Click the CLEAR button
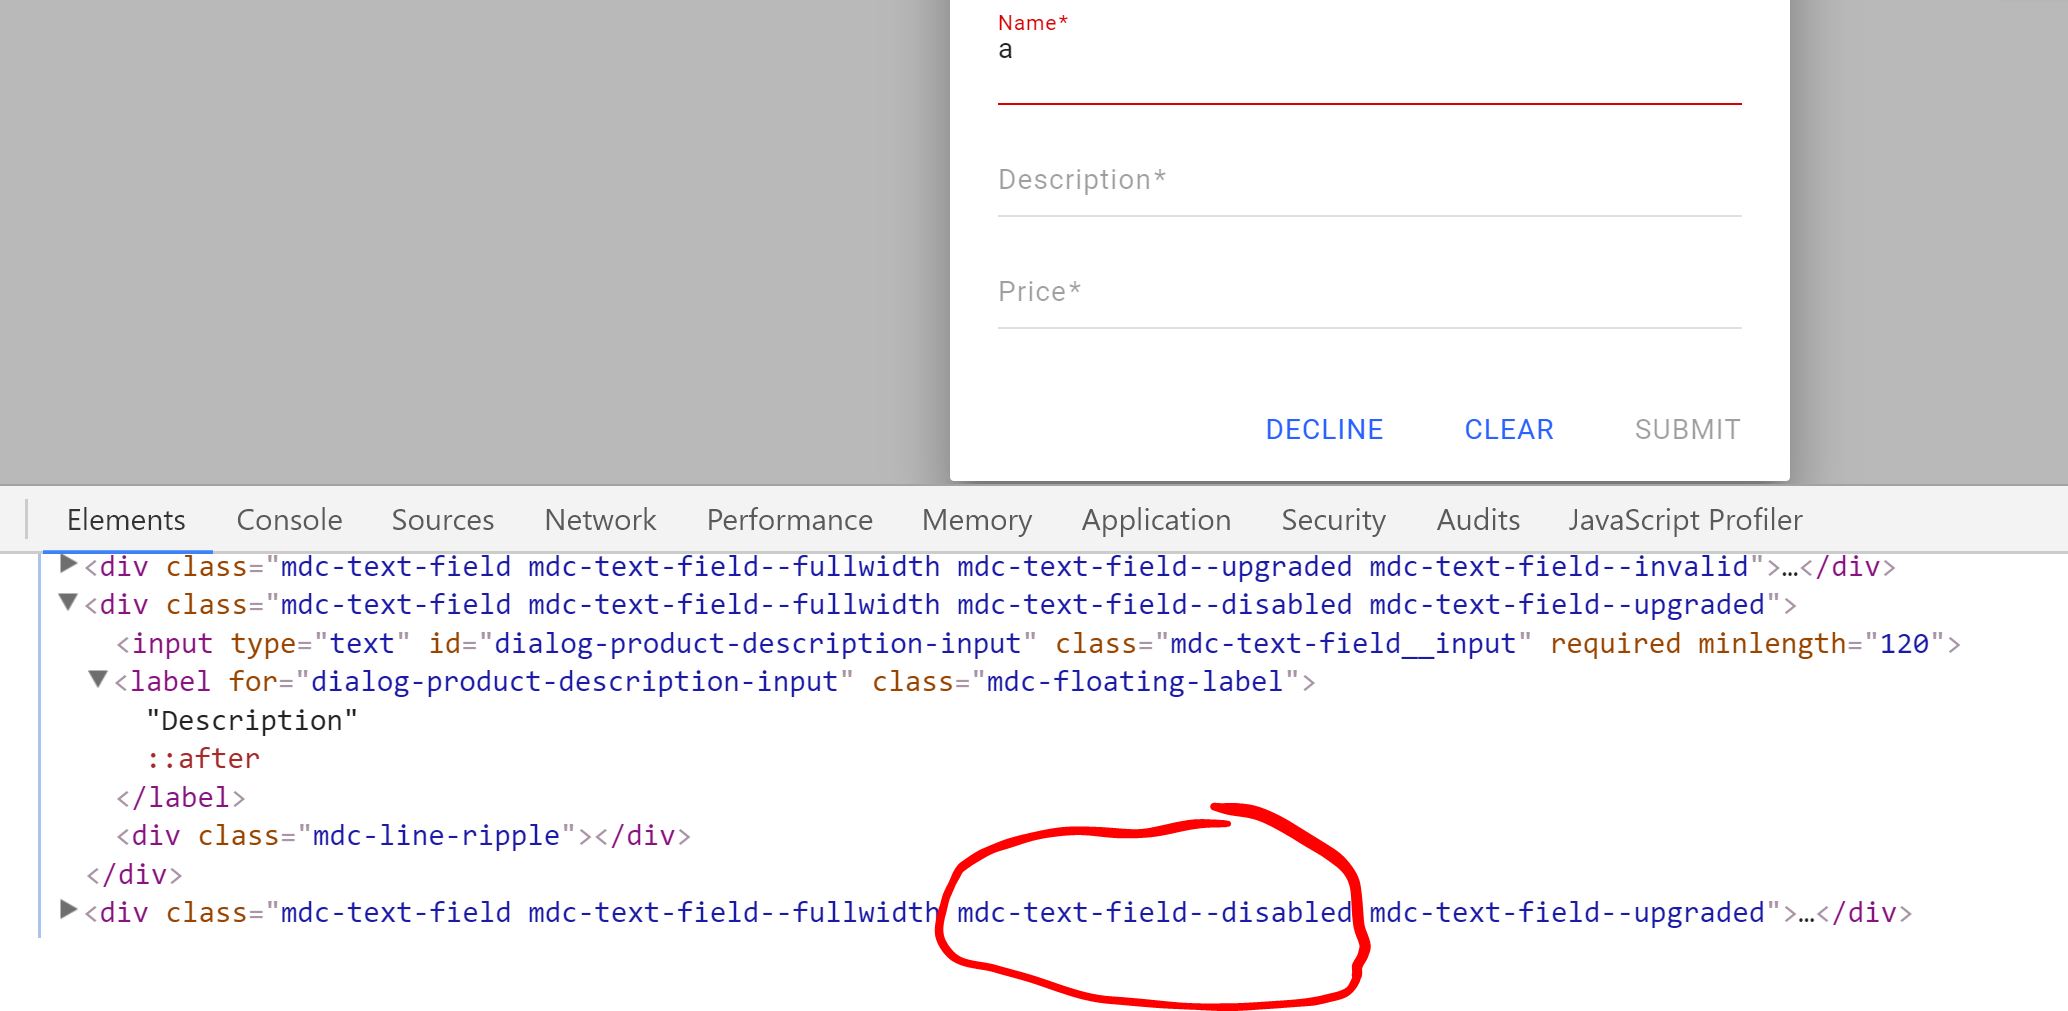Screen dimensions: 2068x1011 pyautogui.click(x=1508, y=429)
